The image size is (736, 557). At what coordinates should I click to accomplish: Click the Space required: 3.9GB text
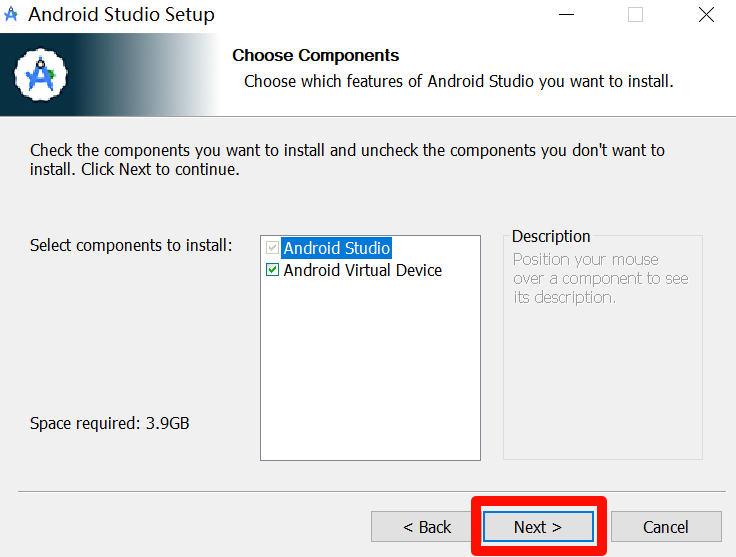[109, 423]
